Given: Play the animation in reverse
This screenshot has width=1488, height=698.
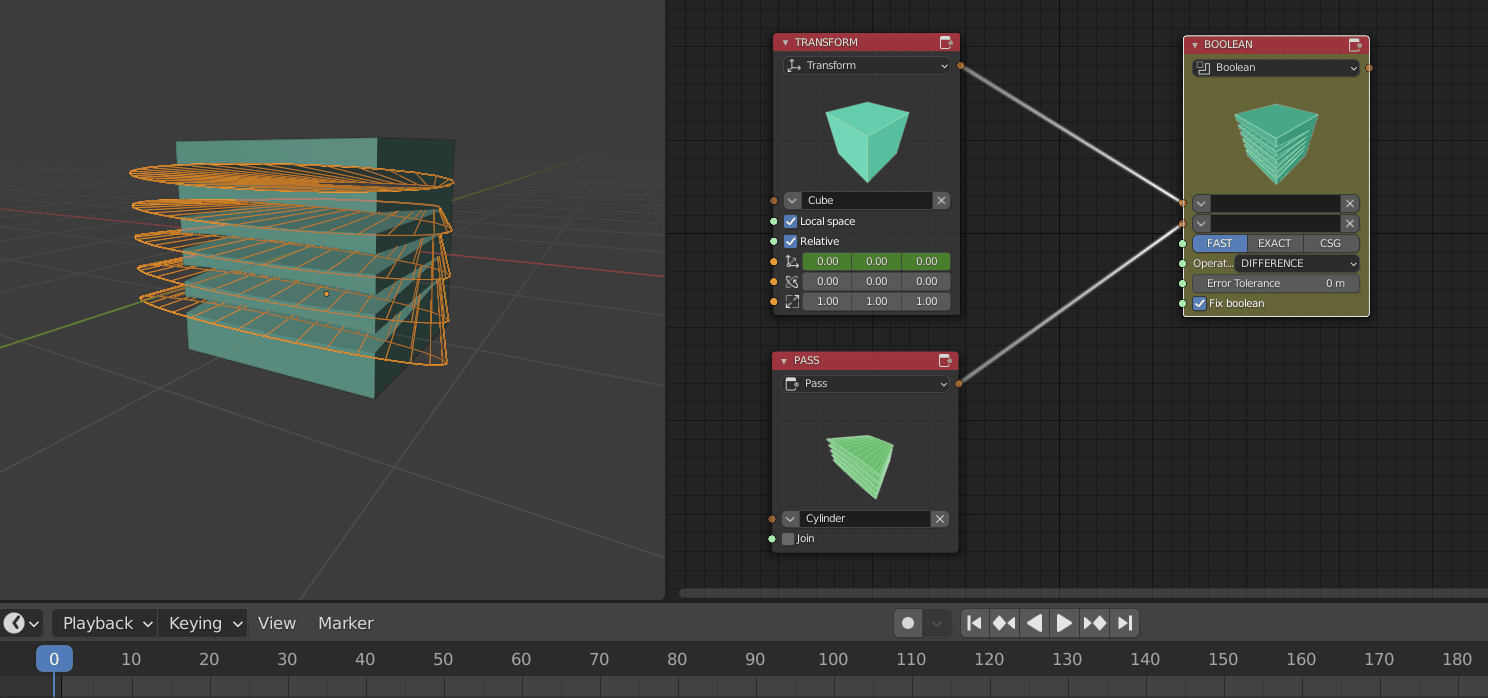Looking at the screenshot, I should coord(1034,623).
